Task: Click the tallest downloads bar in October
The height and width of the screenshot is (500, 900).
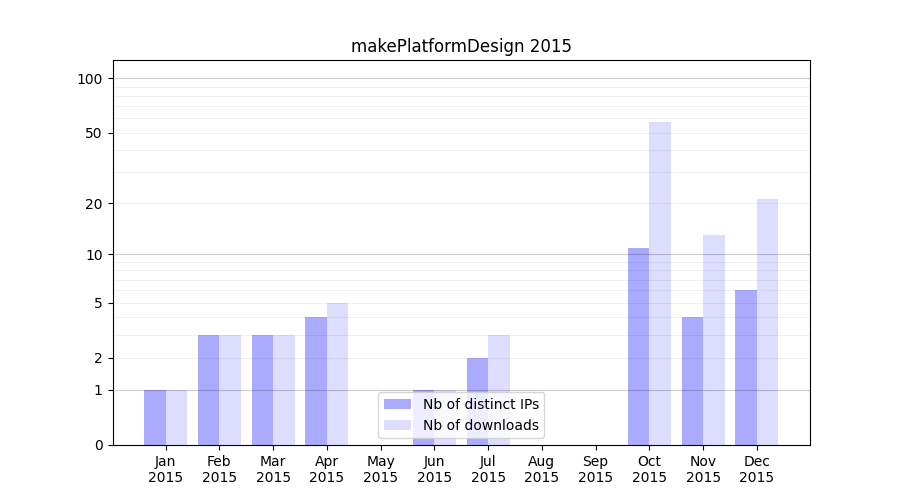Action: pos(660,283)
